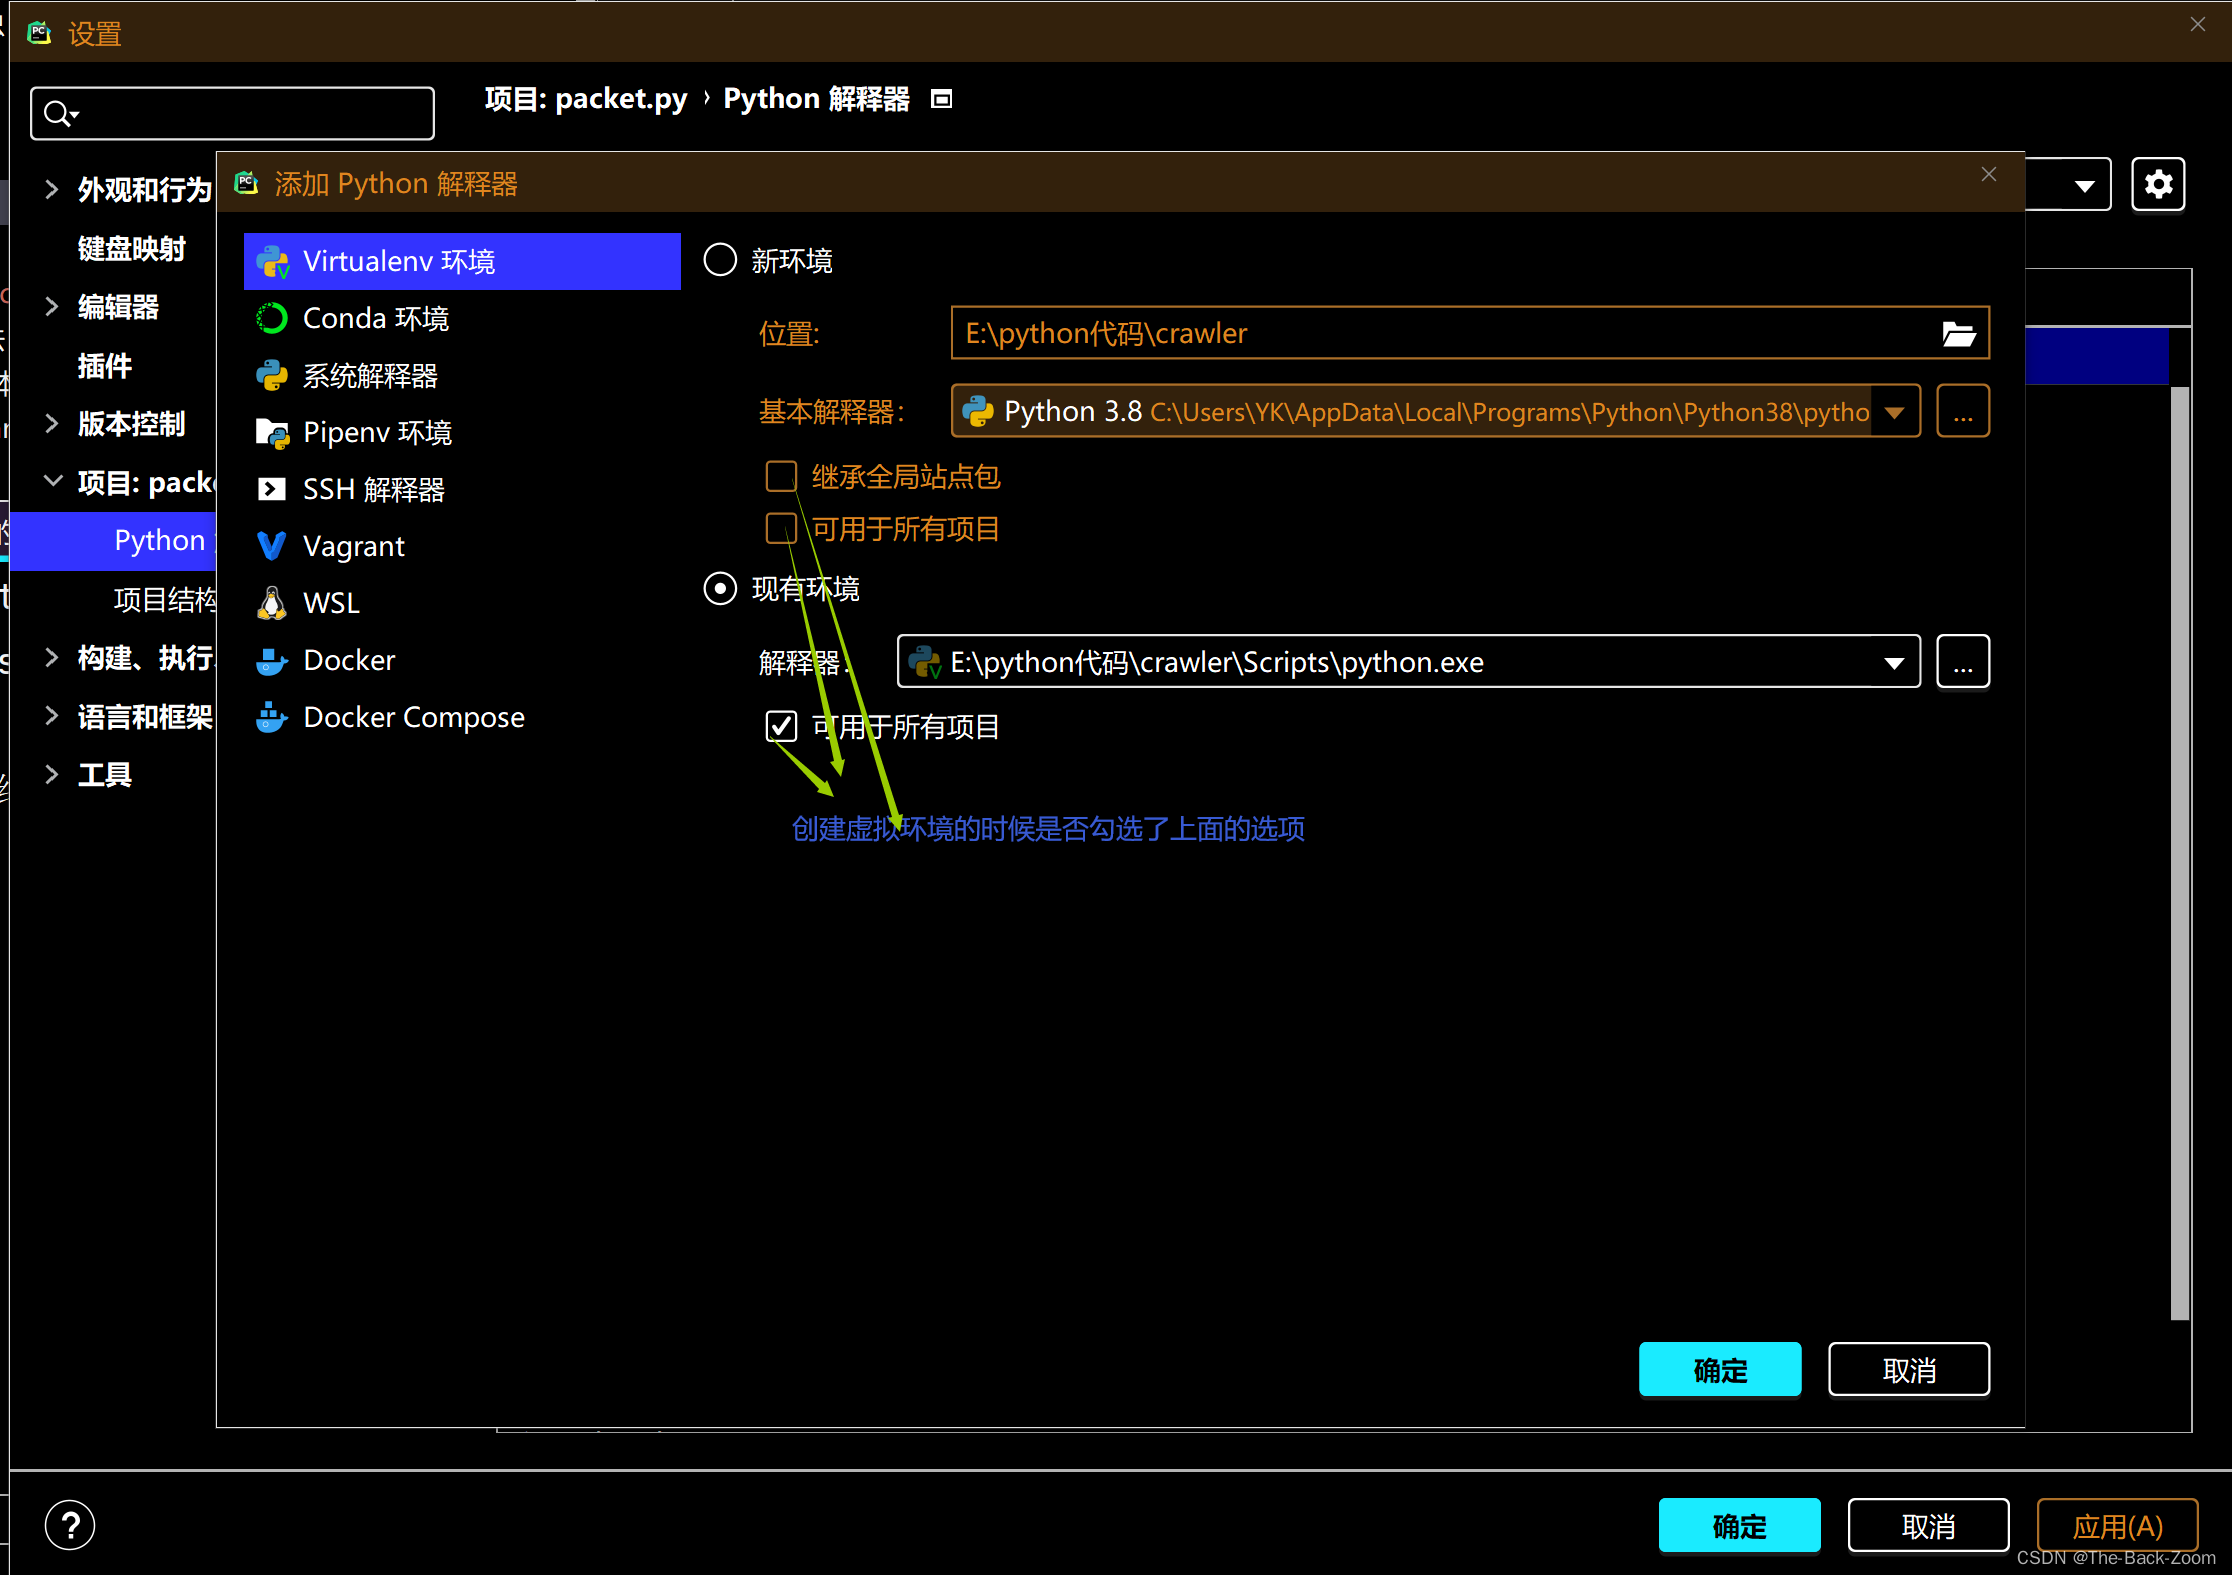Select the Pipenv environment entry
2232x1575 pixels.
tap(462, 432)
